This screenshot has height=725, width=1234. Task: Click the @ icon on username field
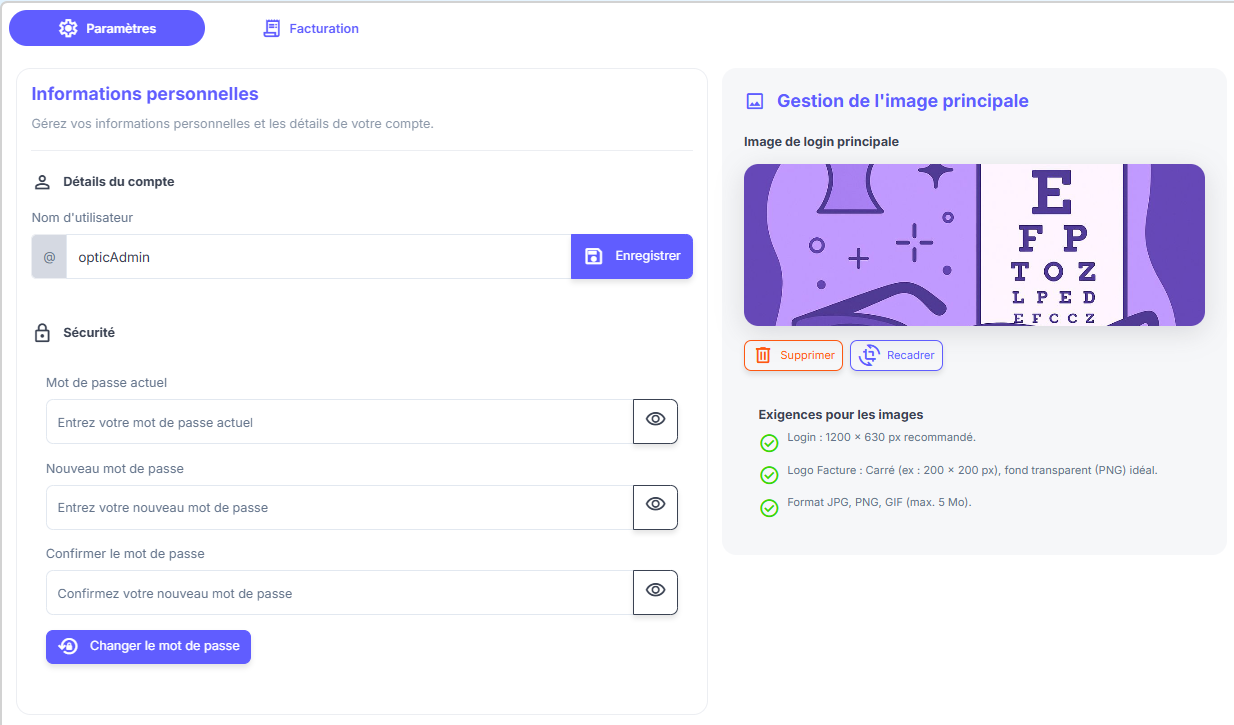click(49, 256)
